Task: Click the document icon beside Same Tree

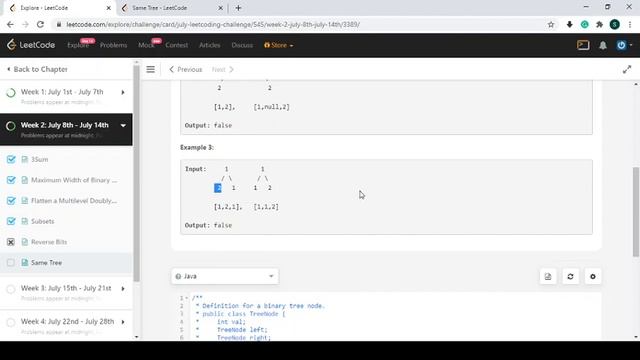Action: (24, 262)
